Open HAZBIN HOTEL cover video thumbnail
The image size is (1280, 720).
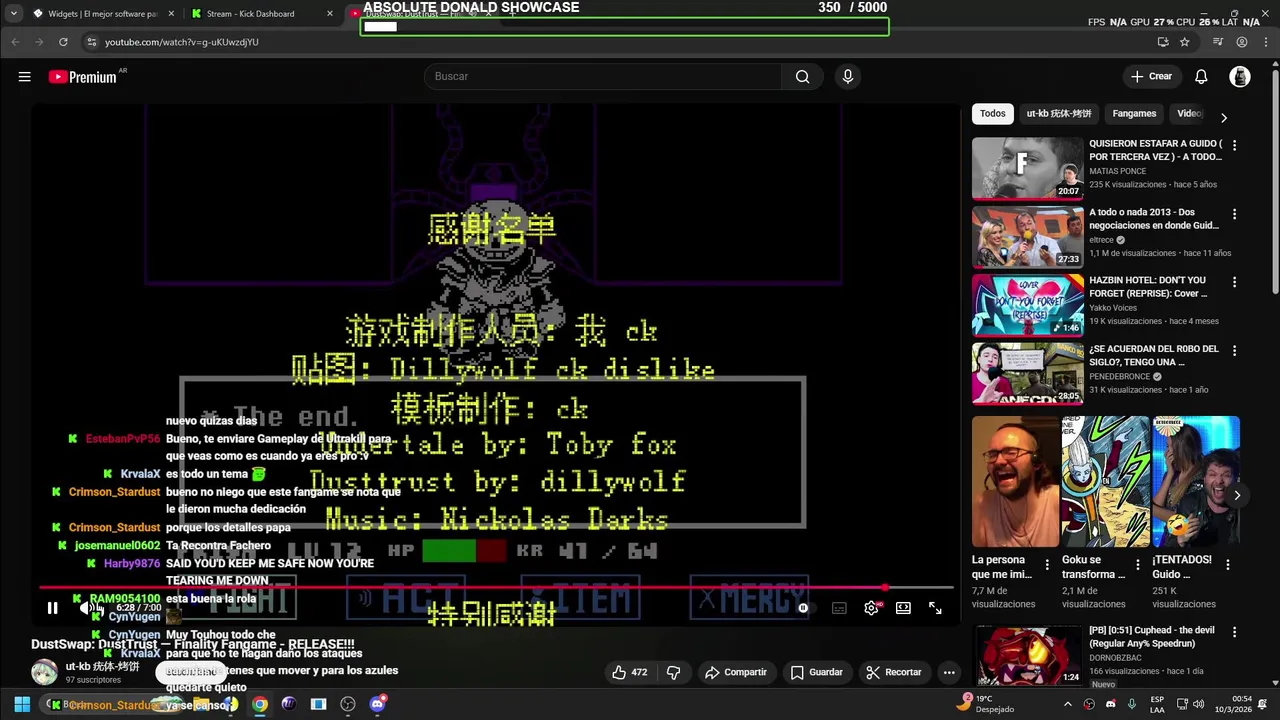click(x=1028, y=305)
